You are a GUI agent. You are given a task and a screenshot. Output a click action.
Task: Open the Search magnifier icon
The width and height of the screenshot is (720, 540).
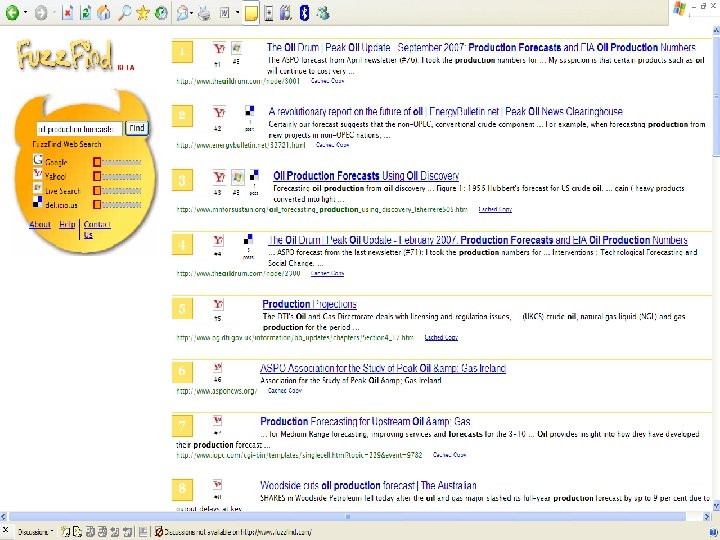click(124, 13)
